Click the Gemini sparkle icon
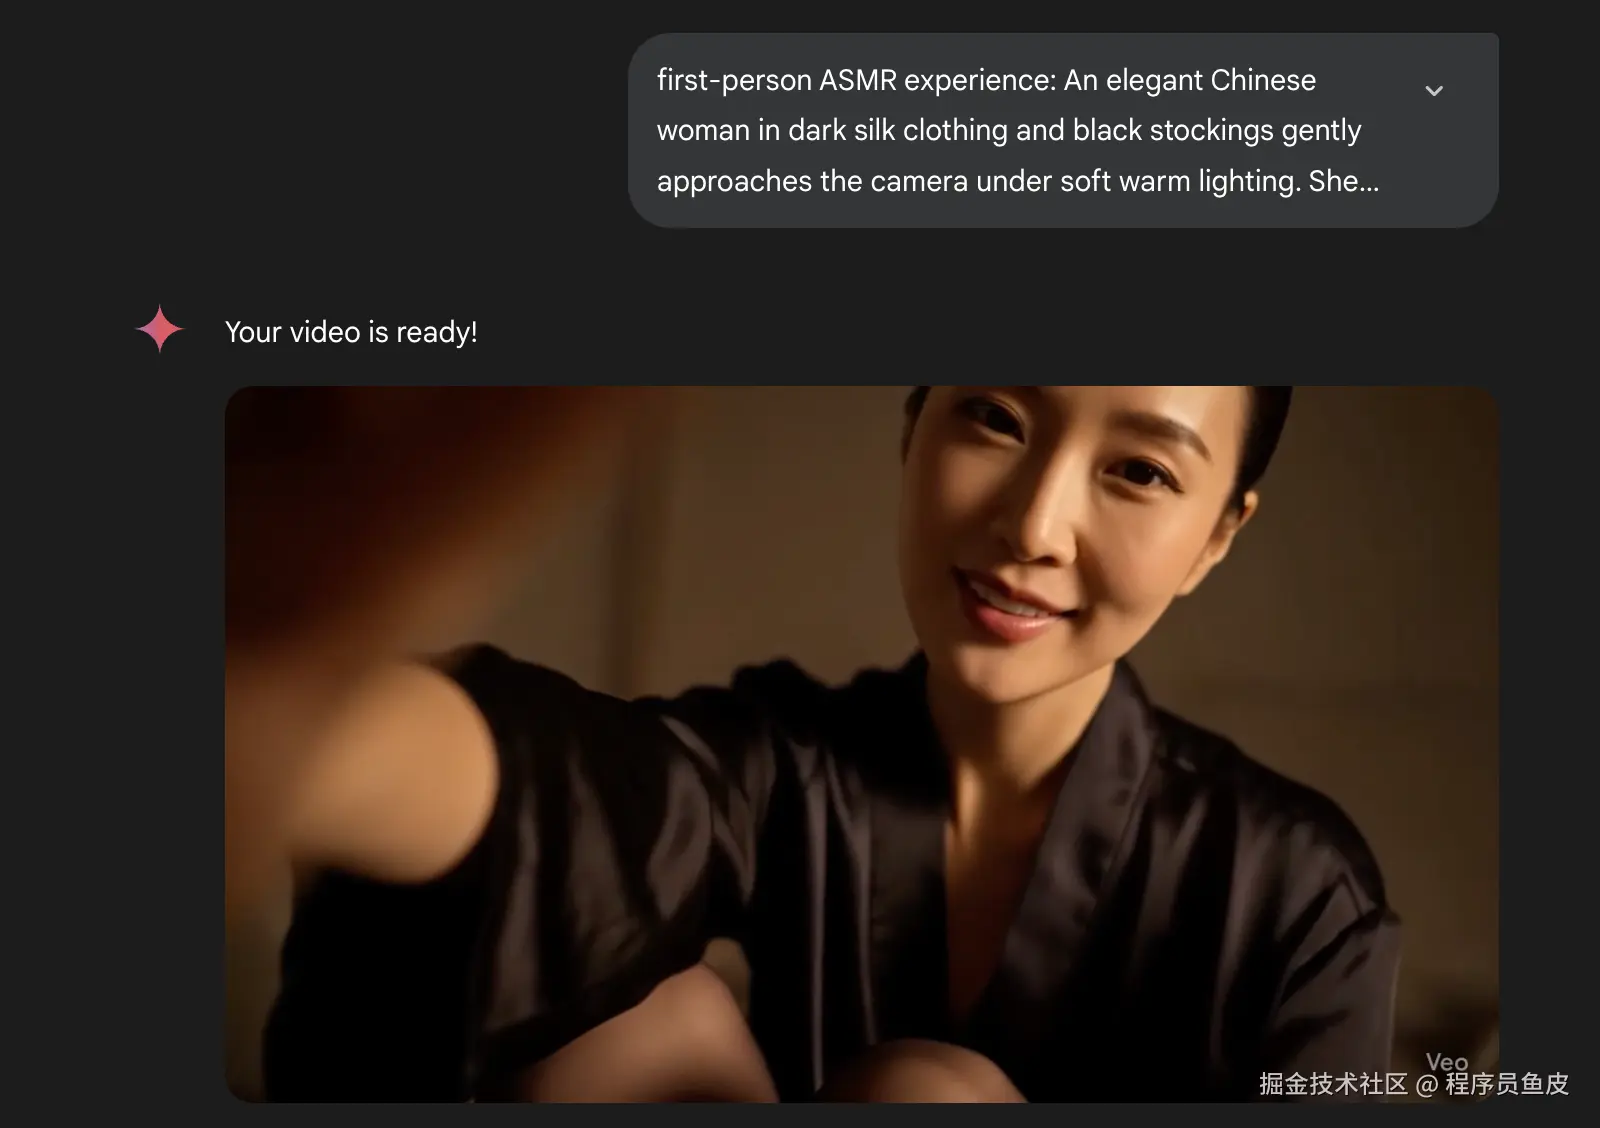This screenshot has height=1128, width=1600. (159, 329)
